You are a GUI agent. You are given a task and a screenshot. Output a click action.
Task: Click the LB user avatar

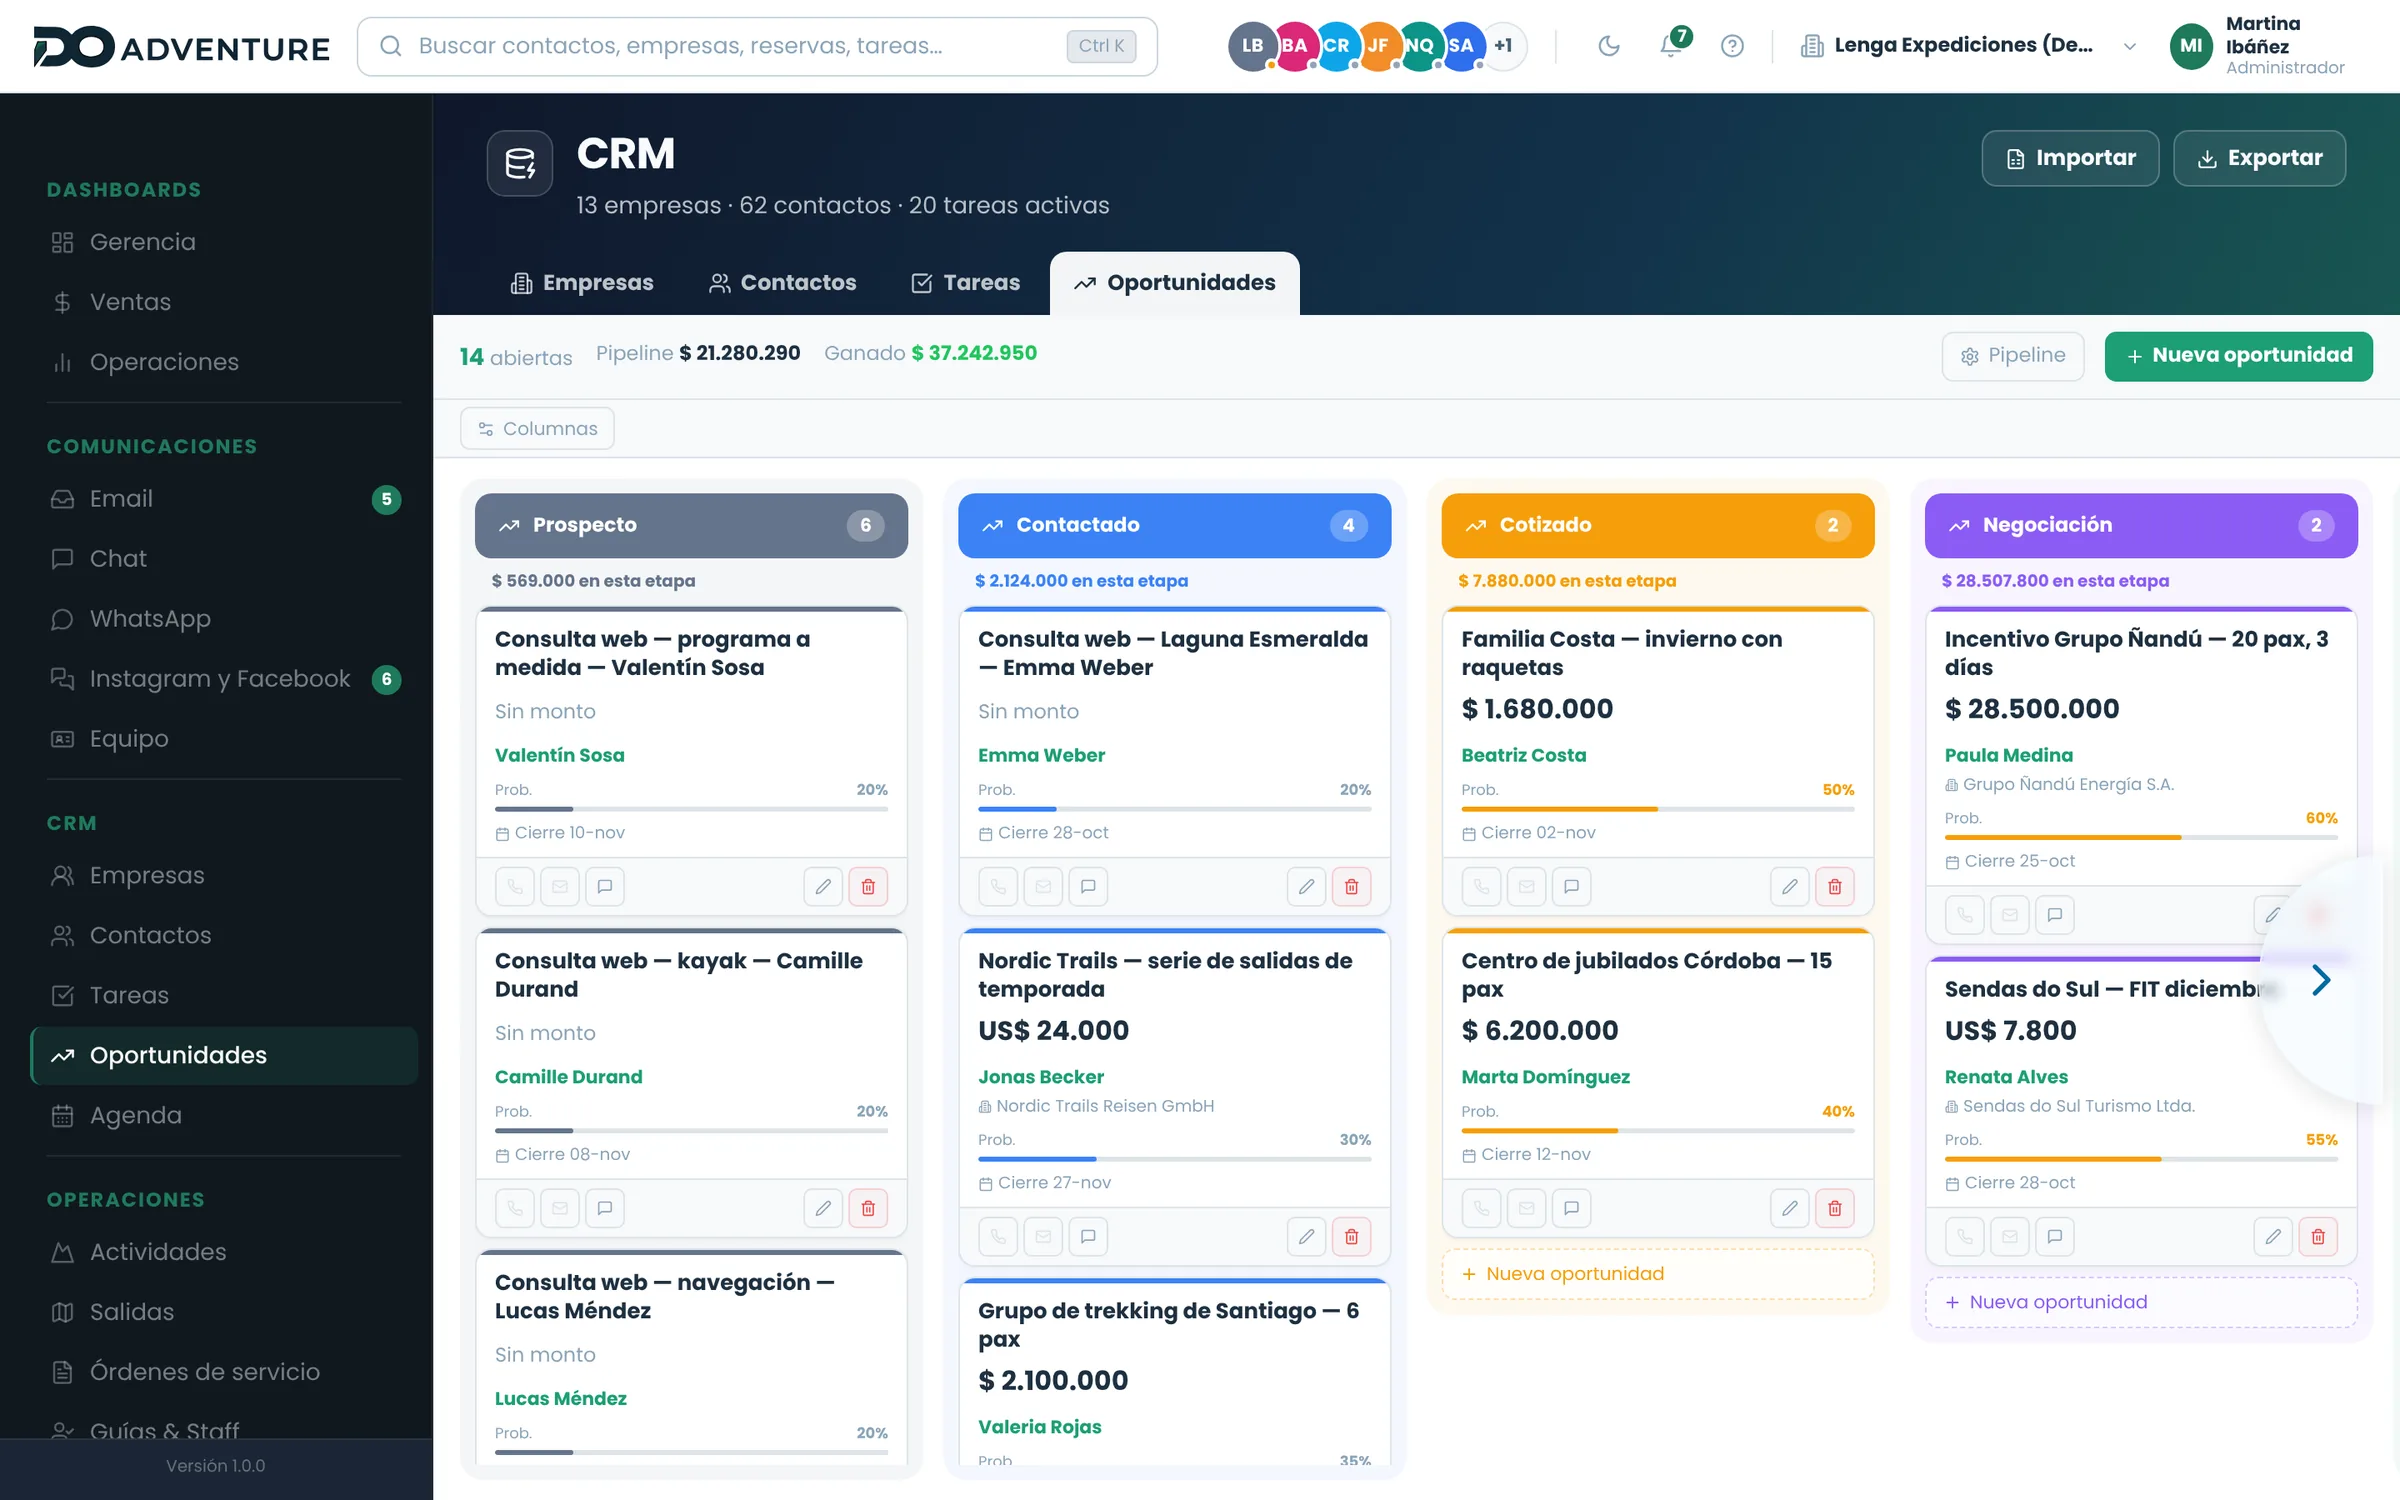tap(1252, 46)
